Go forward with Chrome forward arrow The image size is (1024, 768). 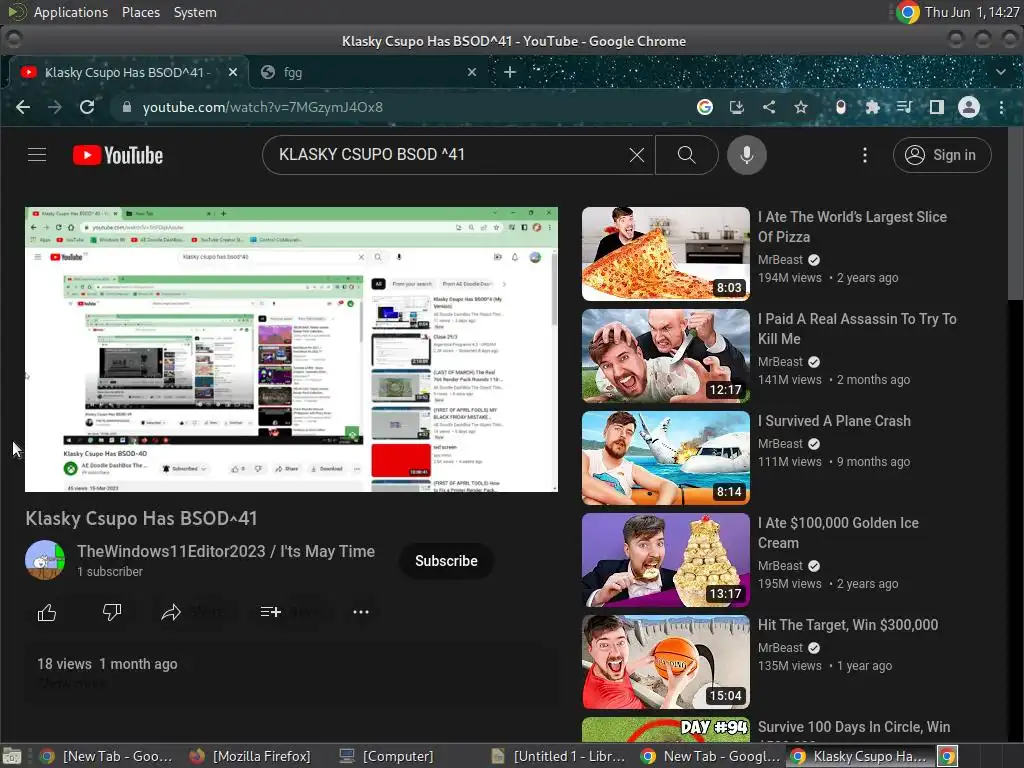point(55,107)
